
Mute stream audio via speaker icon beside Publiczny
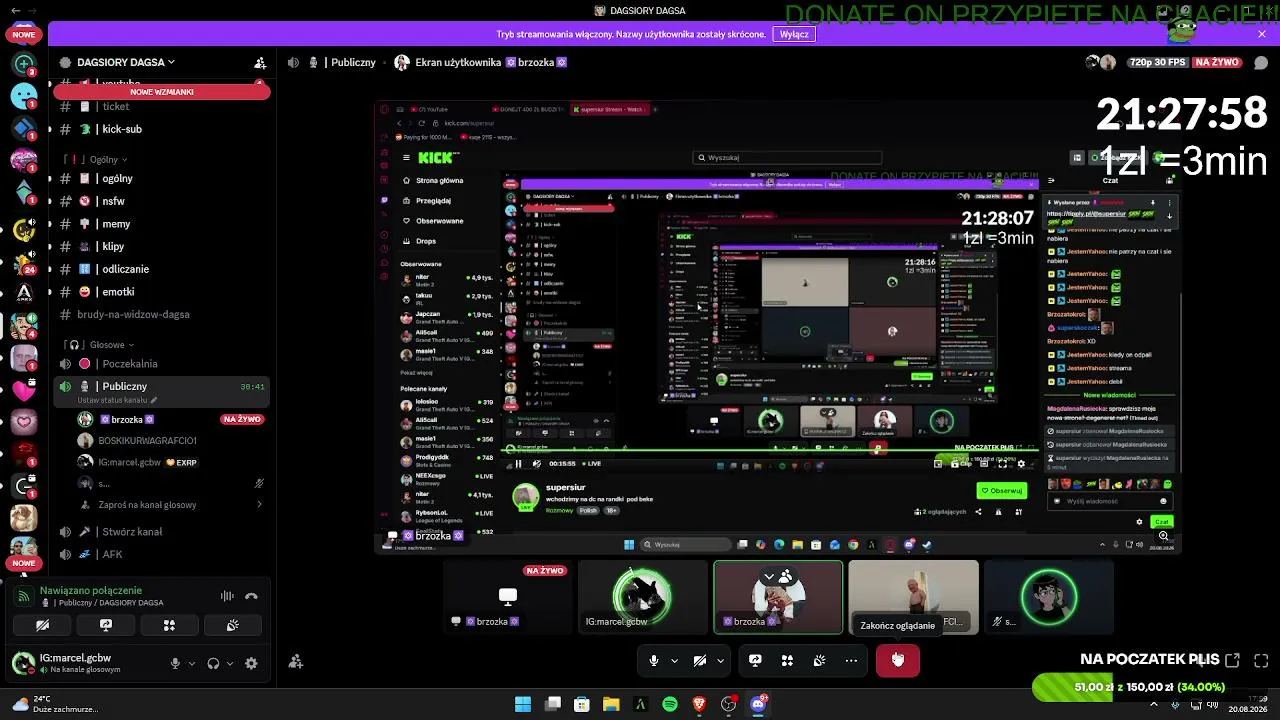pyautogui.click(x=293, y=62)
